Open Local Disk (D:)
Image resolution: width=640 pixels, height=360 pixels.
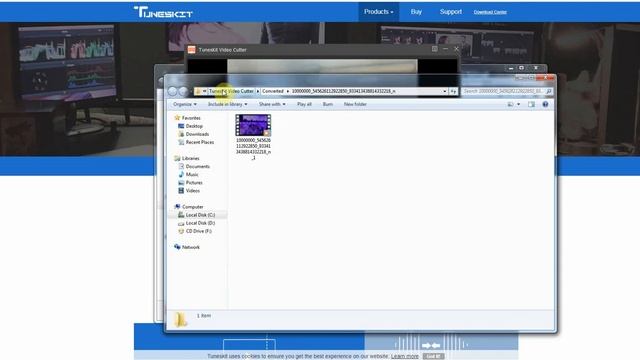tap(200, 223)
